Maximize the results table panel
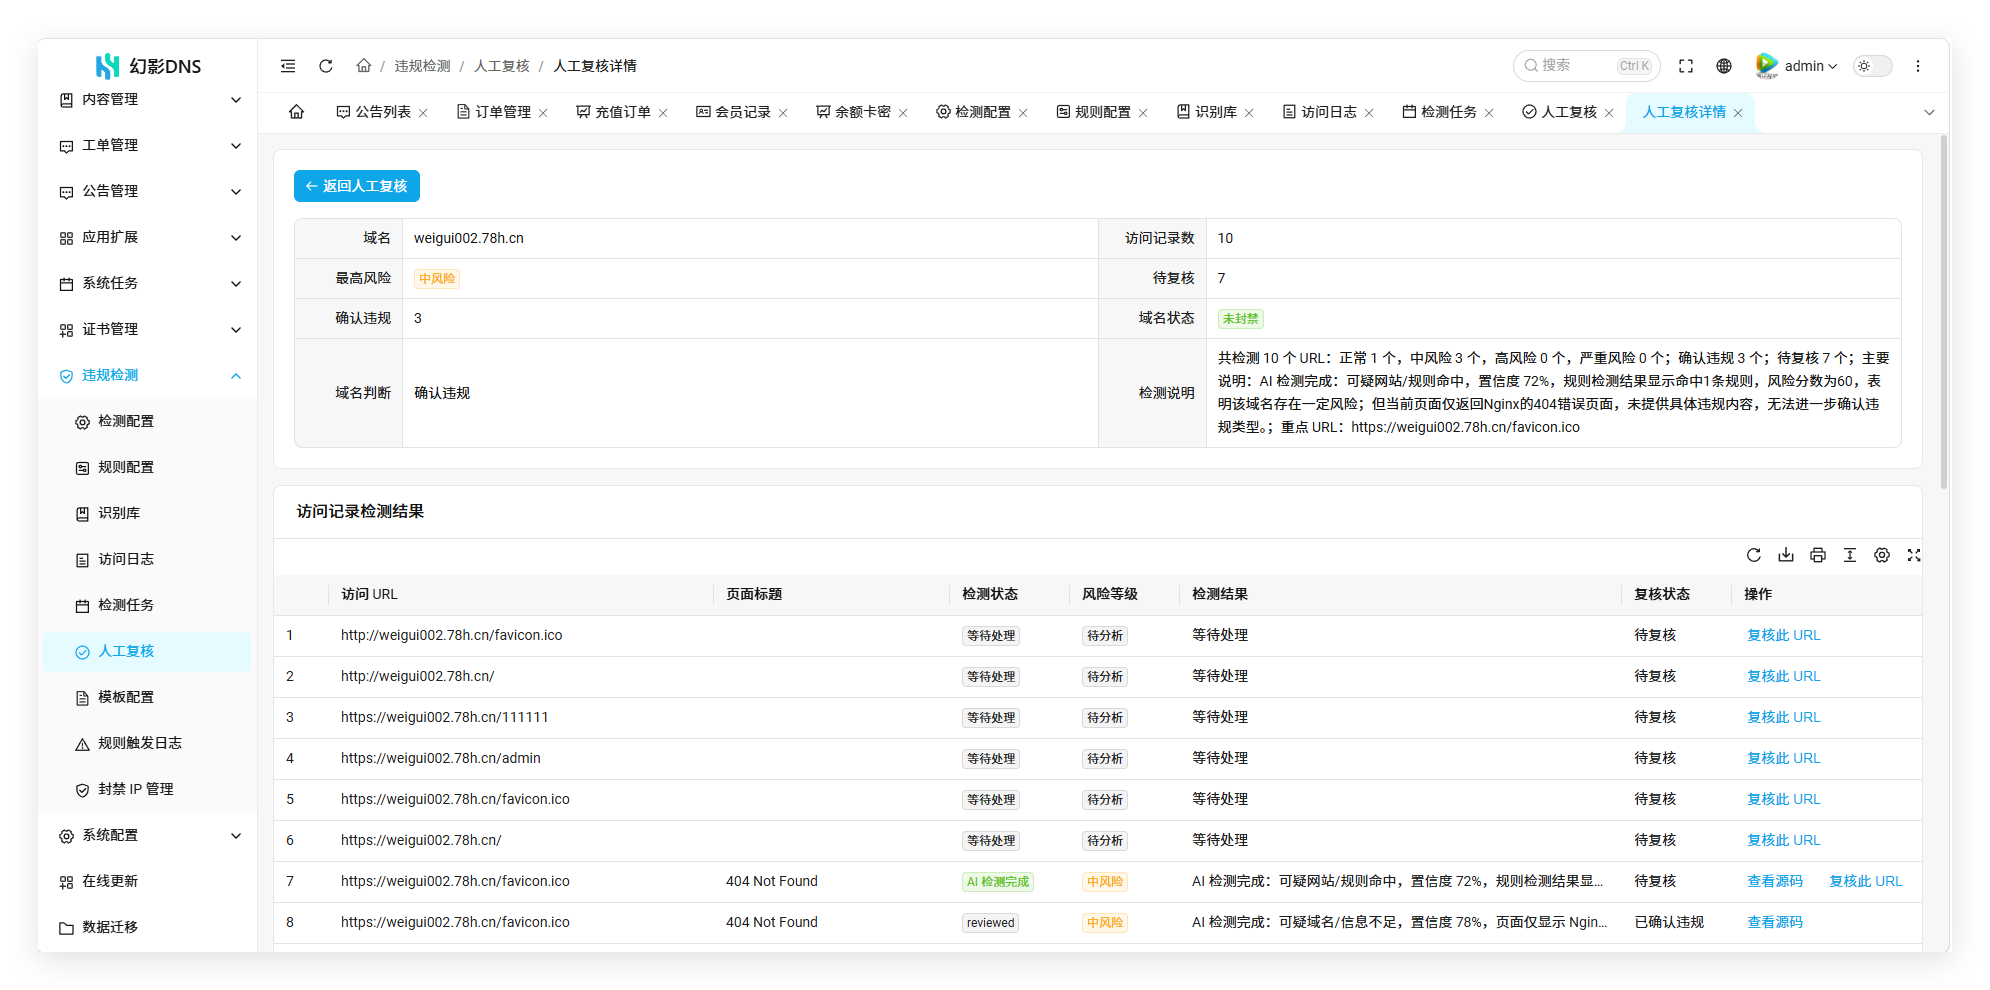Viewport: 1990px width, 990px height. [x=1914, y=555]
